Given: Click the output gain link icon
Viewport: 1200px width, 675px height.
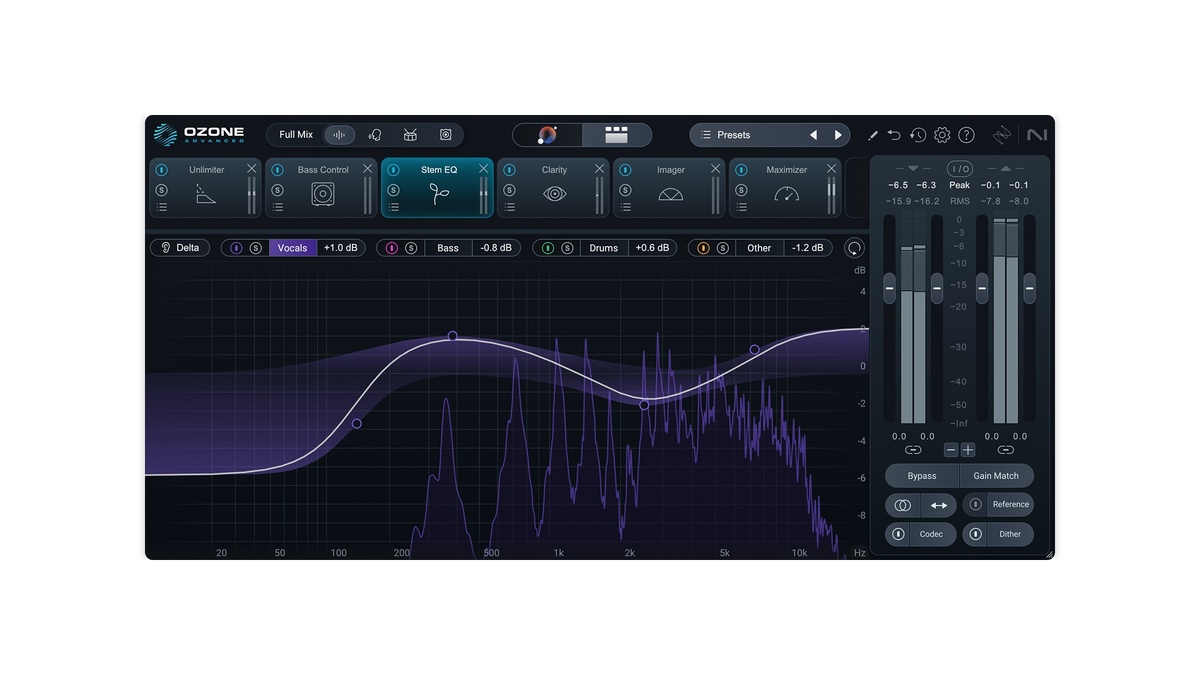Looking at the screenshot, I should point(1006,450).
